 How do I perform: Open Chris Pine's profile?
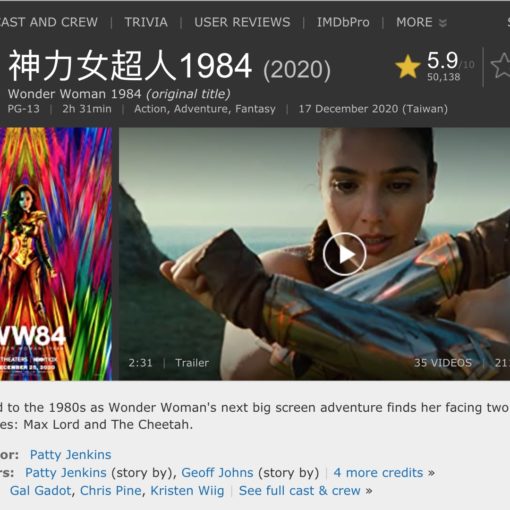tap(111, 491)
